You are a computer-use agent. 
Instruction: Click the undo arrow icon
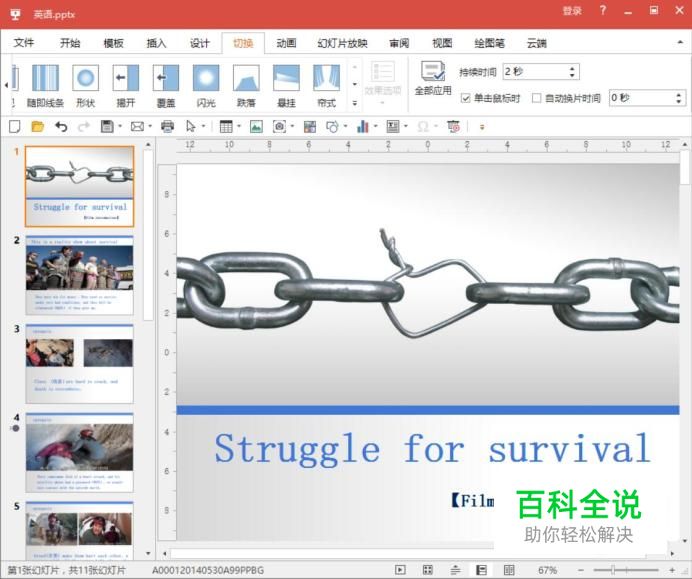(x=61, y=127)
